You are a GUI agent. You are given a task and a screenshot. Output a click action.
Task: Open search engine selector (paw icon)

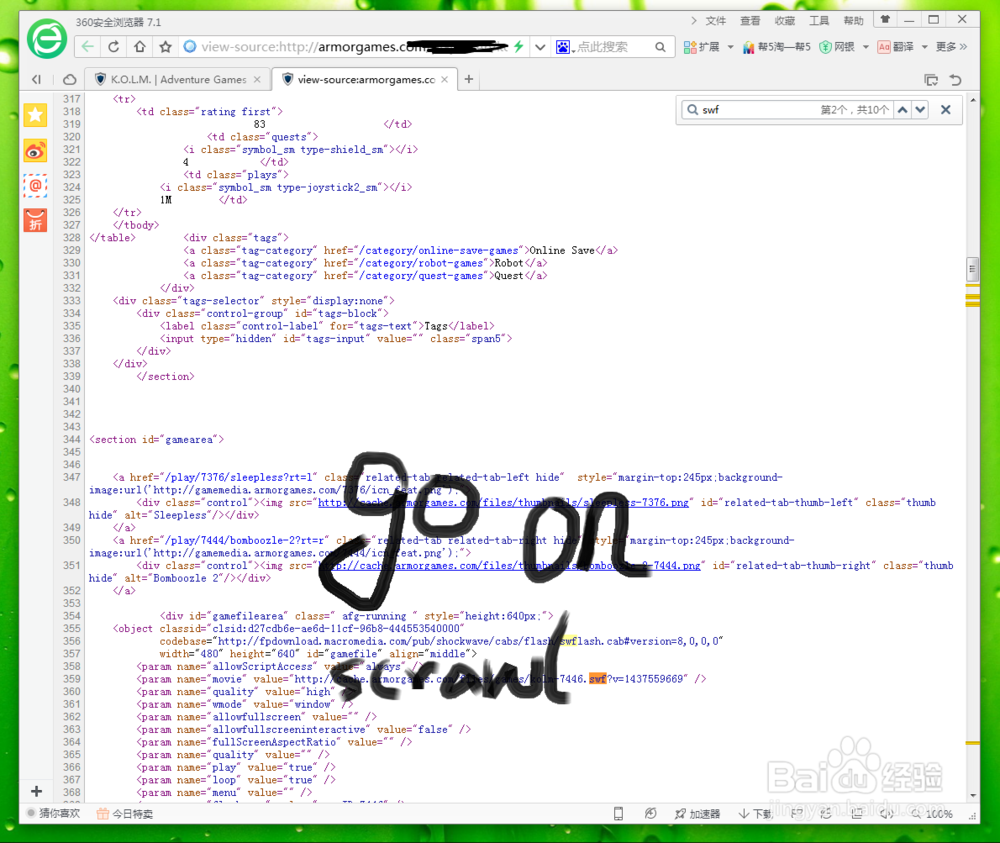[564, 47]
